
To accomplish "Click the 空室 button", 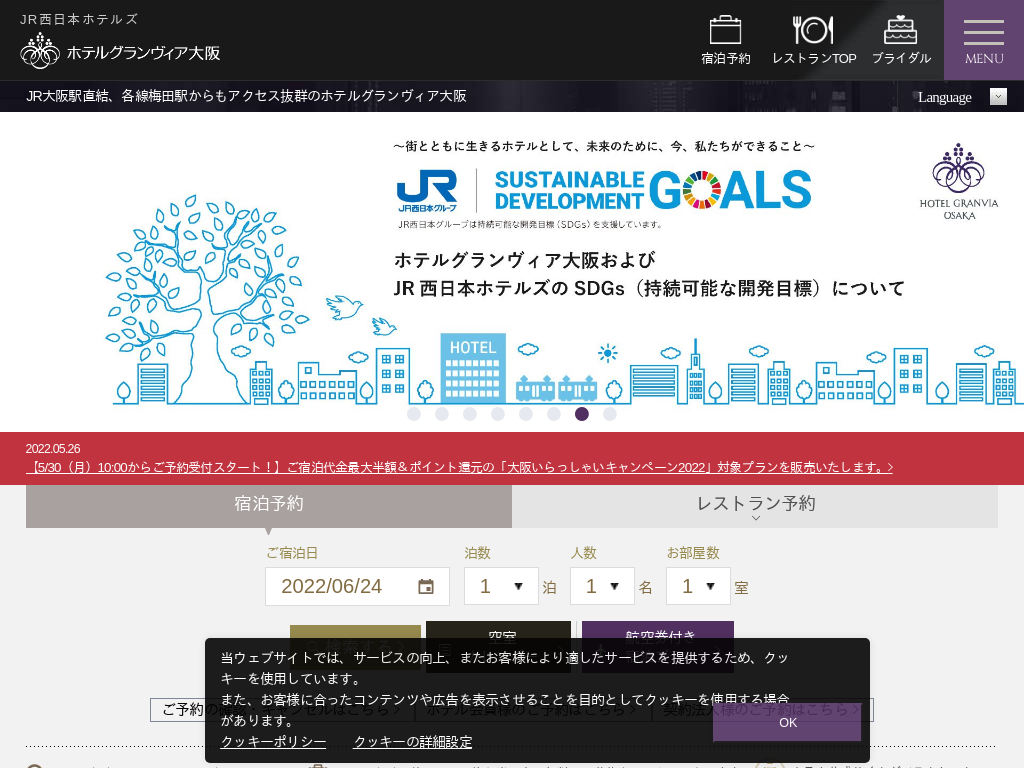I will (498, 630).
